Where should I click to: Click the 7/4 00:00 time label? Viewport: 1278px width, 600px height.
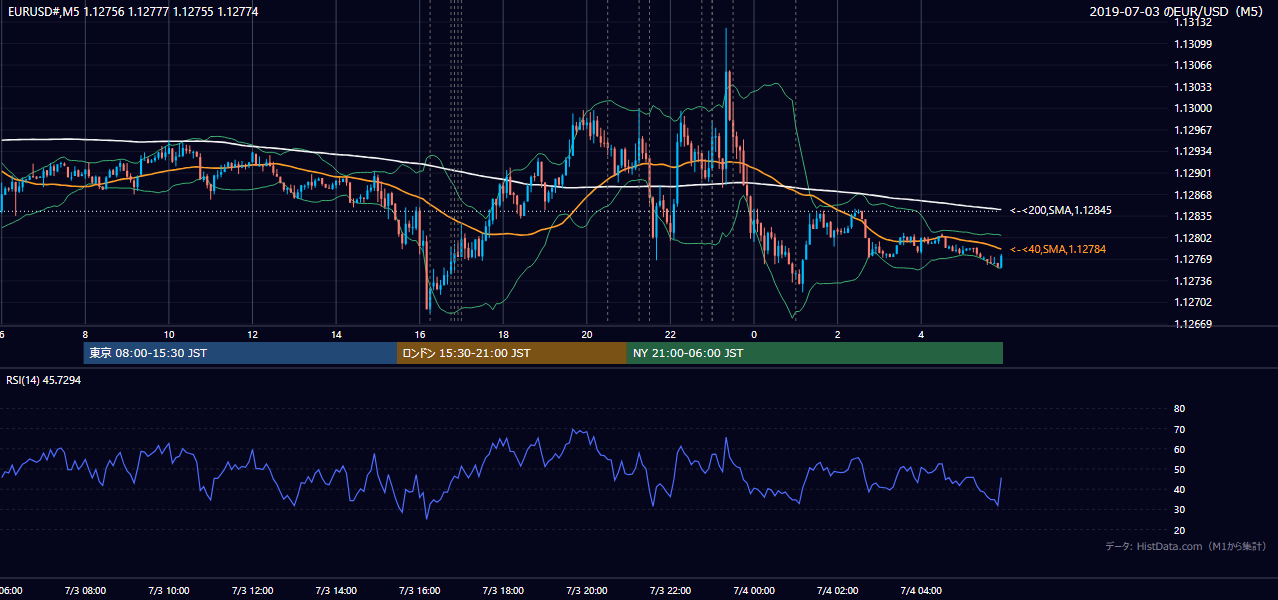coord(754,591)
